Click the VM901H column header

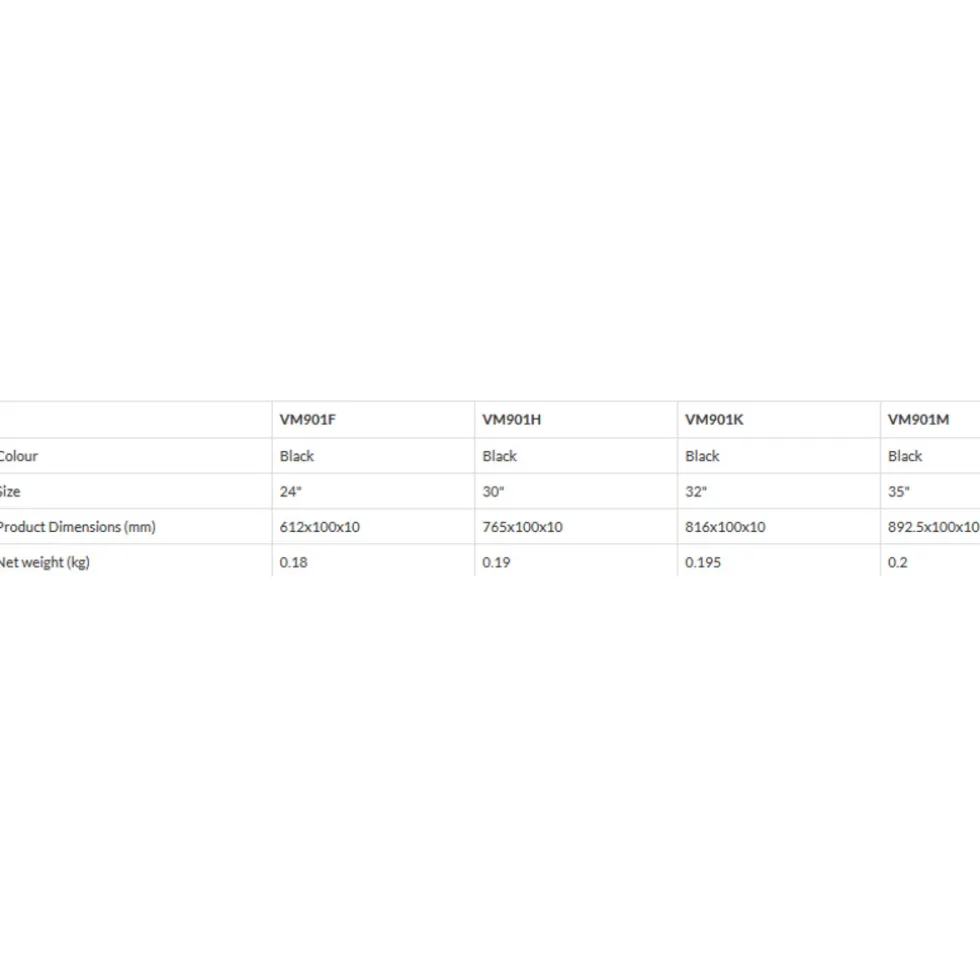point(511,420)
